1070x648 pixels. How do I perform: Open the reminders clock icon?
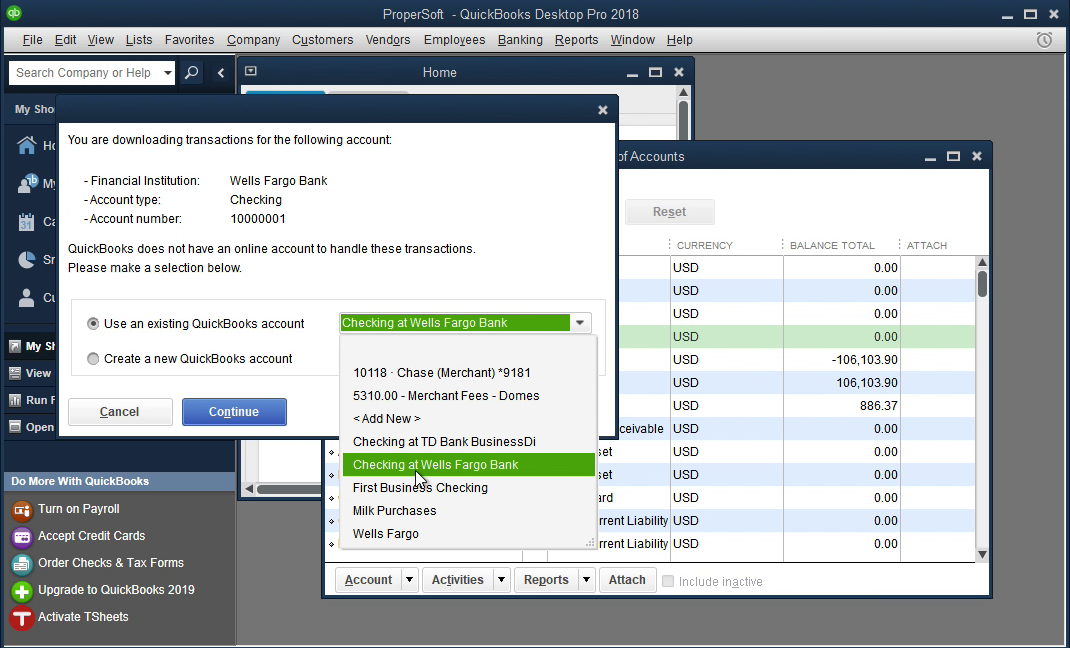tap(1044, 40)
